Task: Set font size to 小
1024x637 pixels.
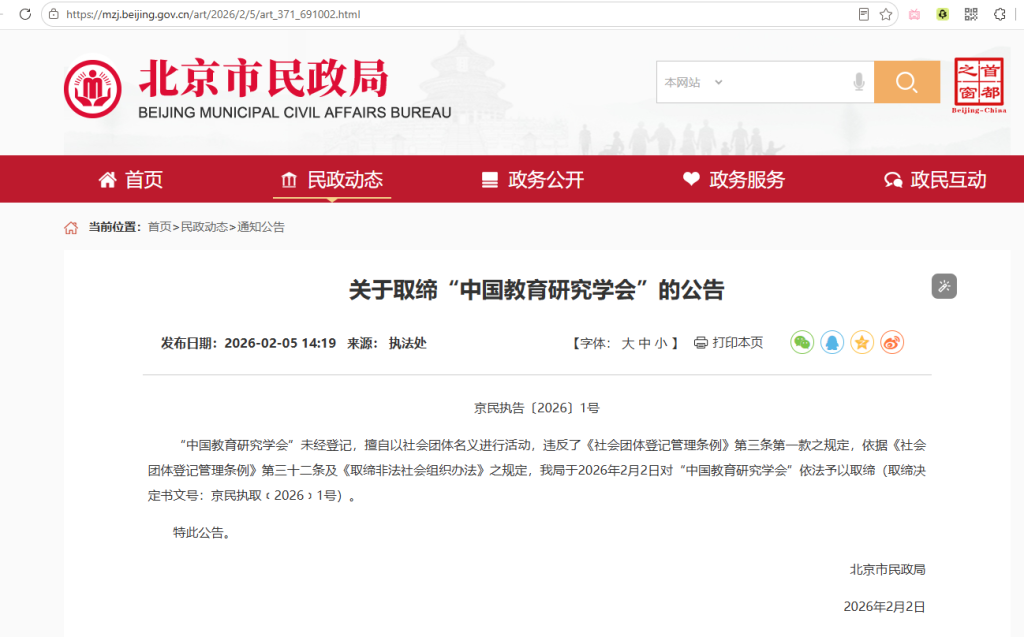Action: click(661, 343)
